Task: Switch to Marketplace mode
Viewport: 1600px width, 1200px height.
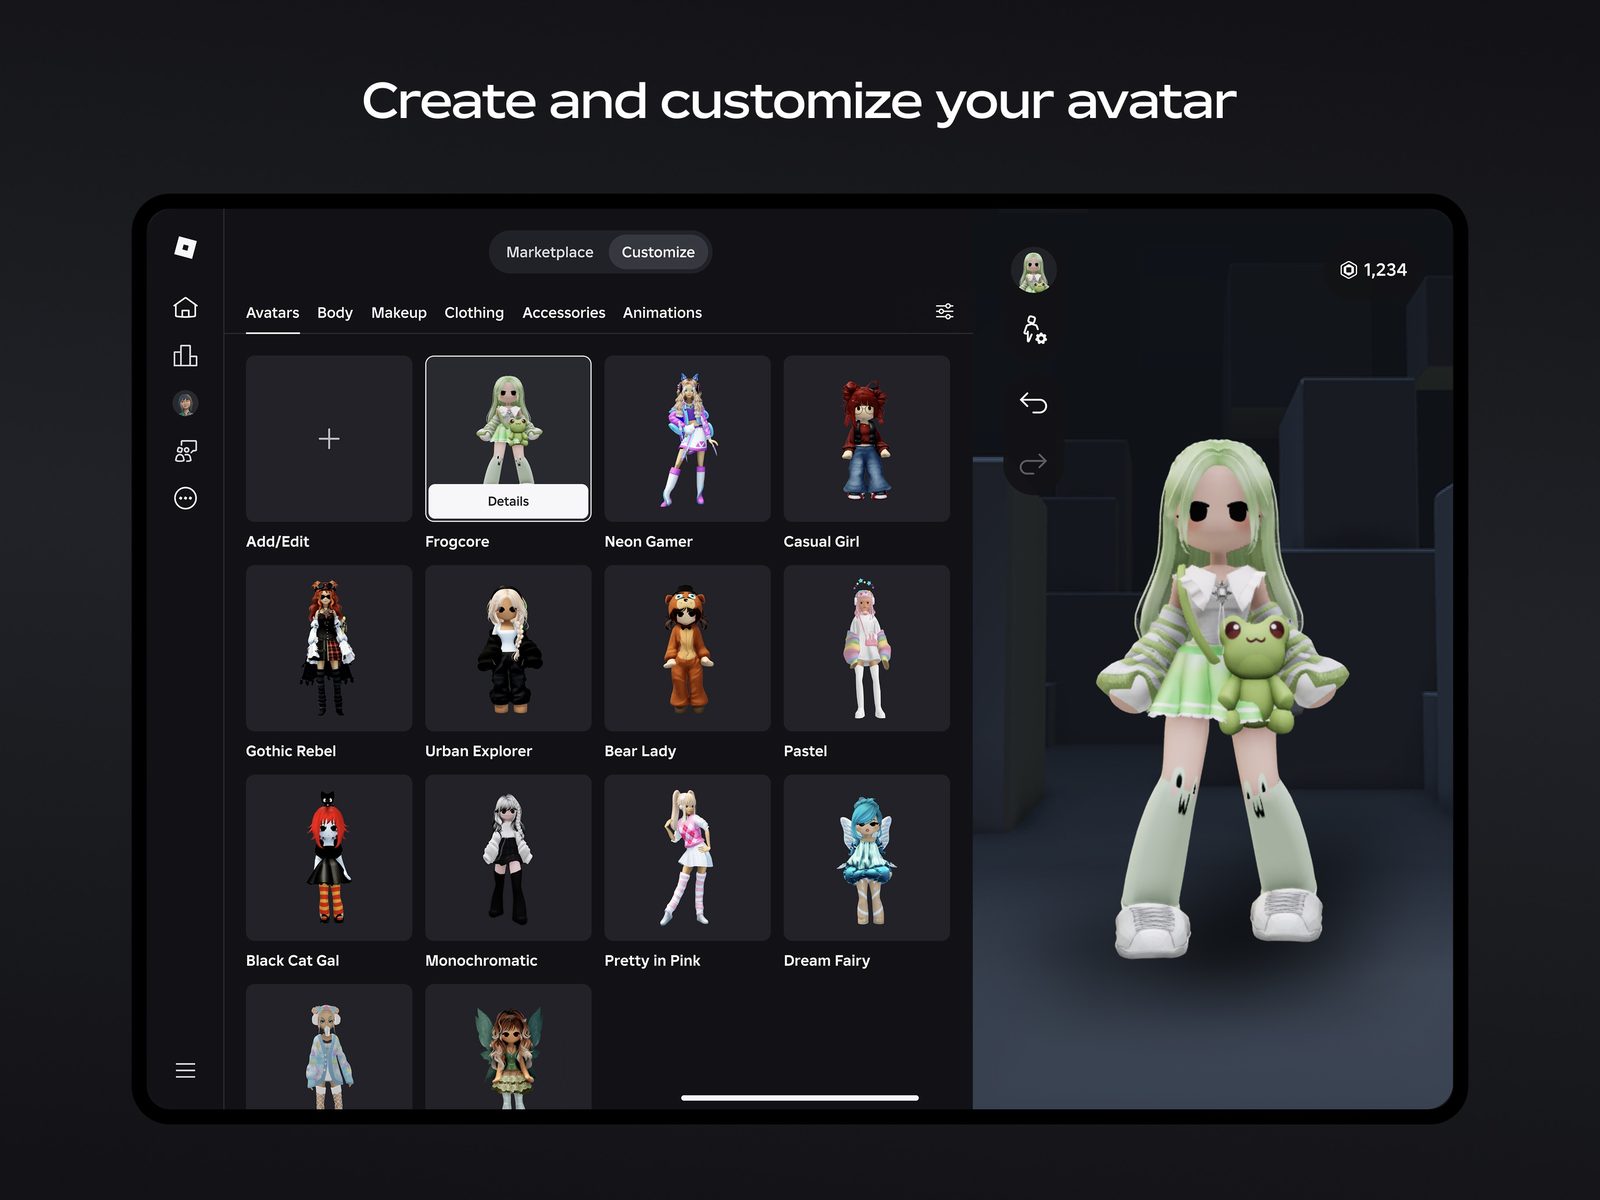Action: [x=549, y=252]
